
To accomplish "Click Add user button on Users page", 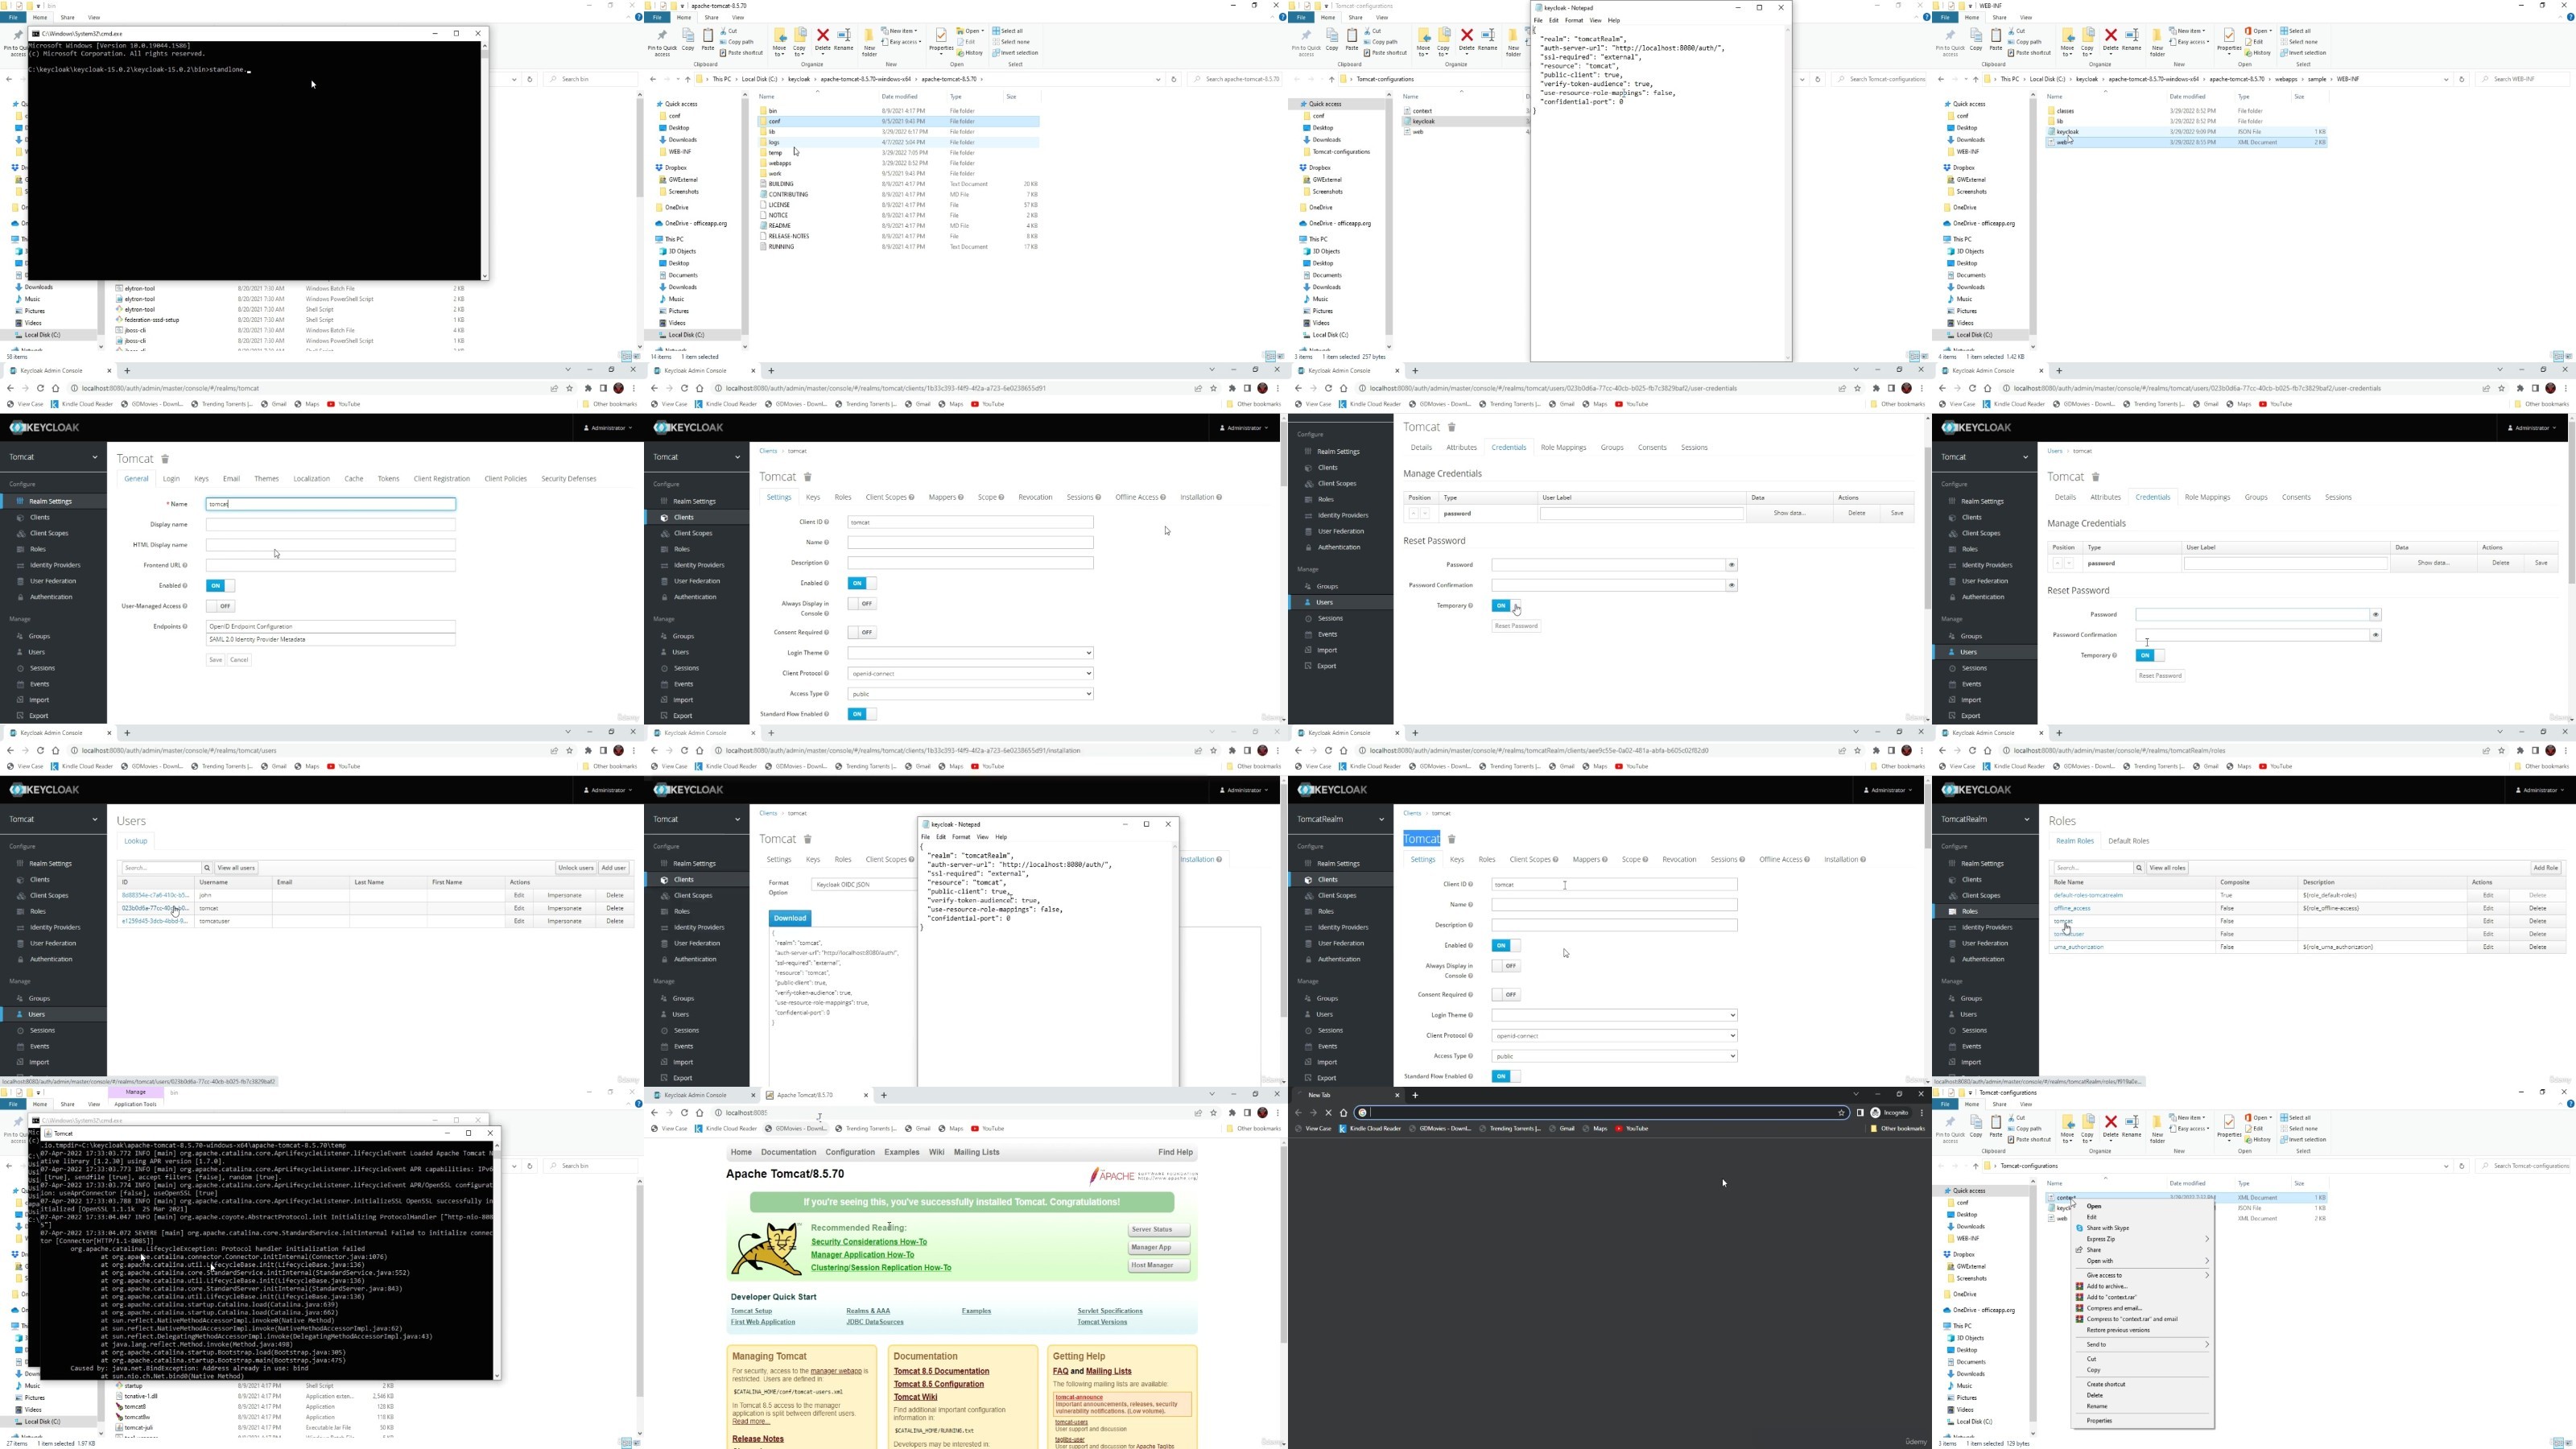I will pos(614,868).
